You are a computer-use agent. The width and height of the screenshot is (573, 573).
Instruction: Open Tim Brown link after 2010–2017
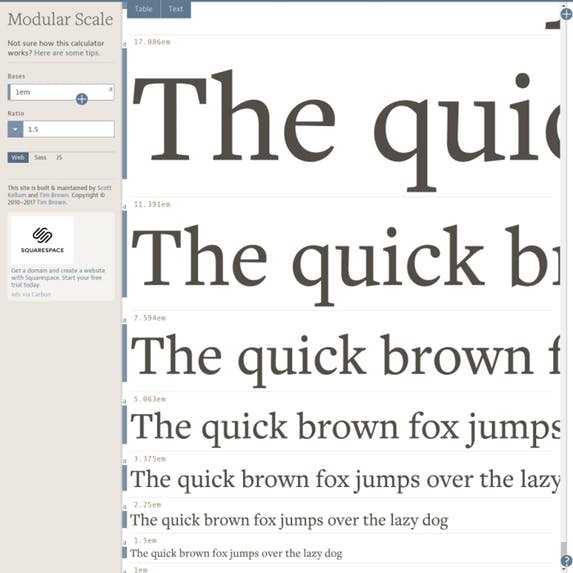pos(52,202)
